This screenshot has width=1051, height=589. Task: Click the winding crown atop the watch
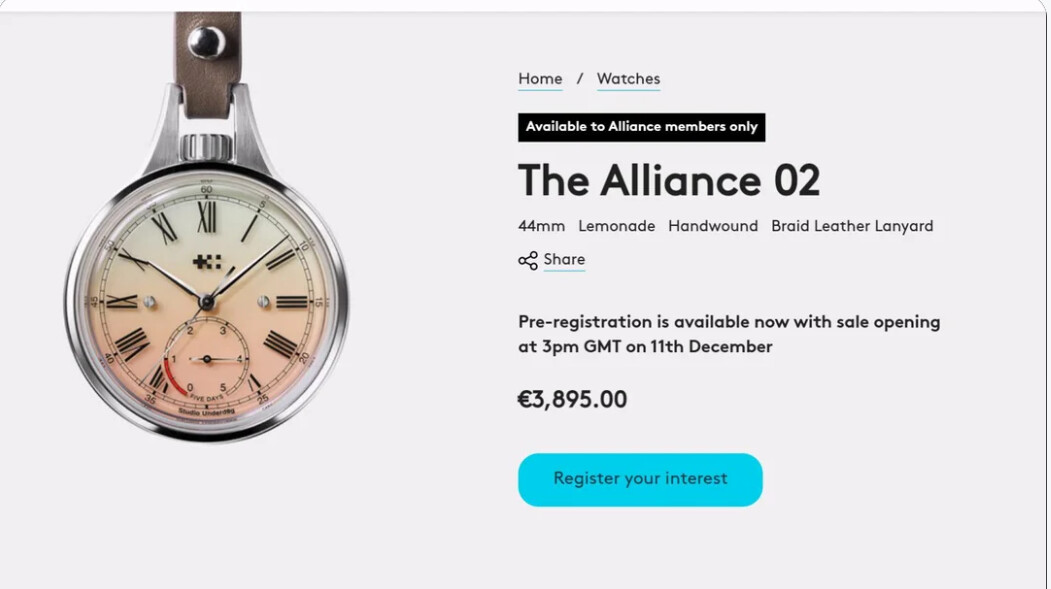tap(207, 146)
